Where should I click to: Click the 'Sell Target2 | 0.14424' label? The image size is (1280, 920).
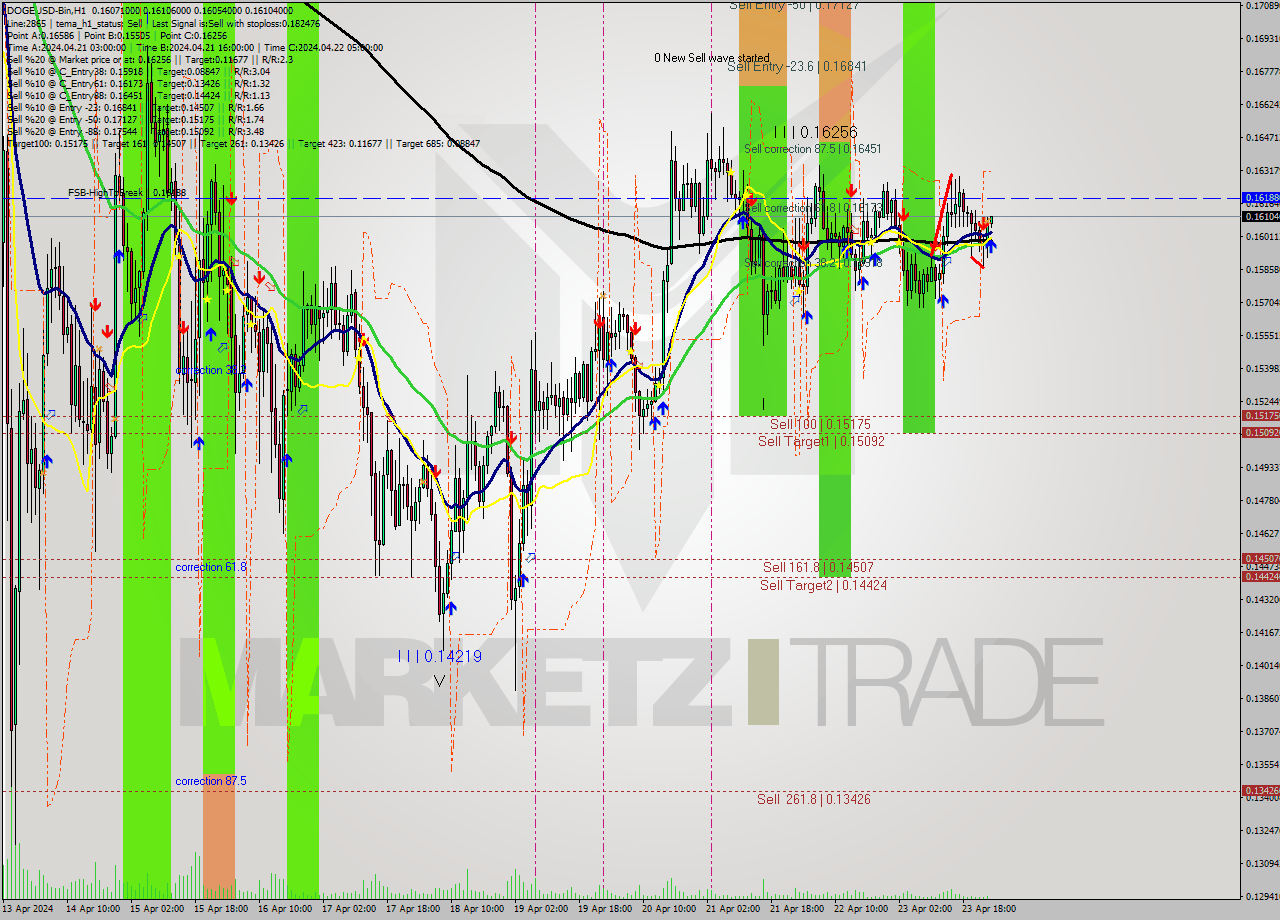tap(823, 585)
